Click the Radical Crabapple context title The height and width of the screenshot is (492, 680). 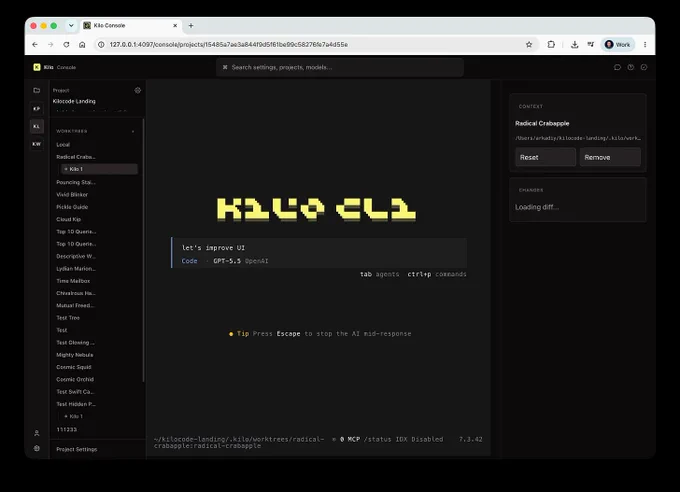click(x=542, y=123)
